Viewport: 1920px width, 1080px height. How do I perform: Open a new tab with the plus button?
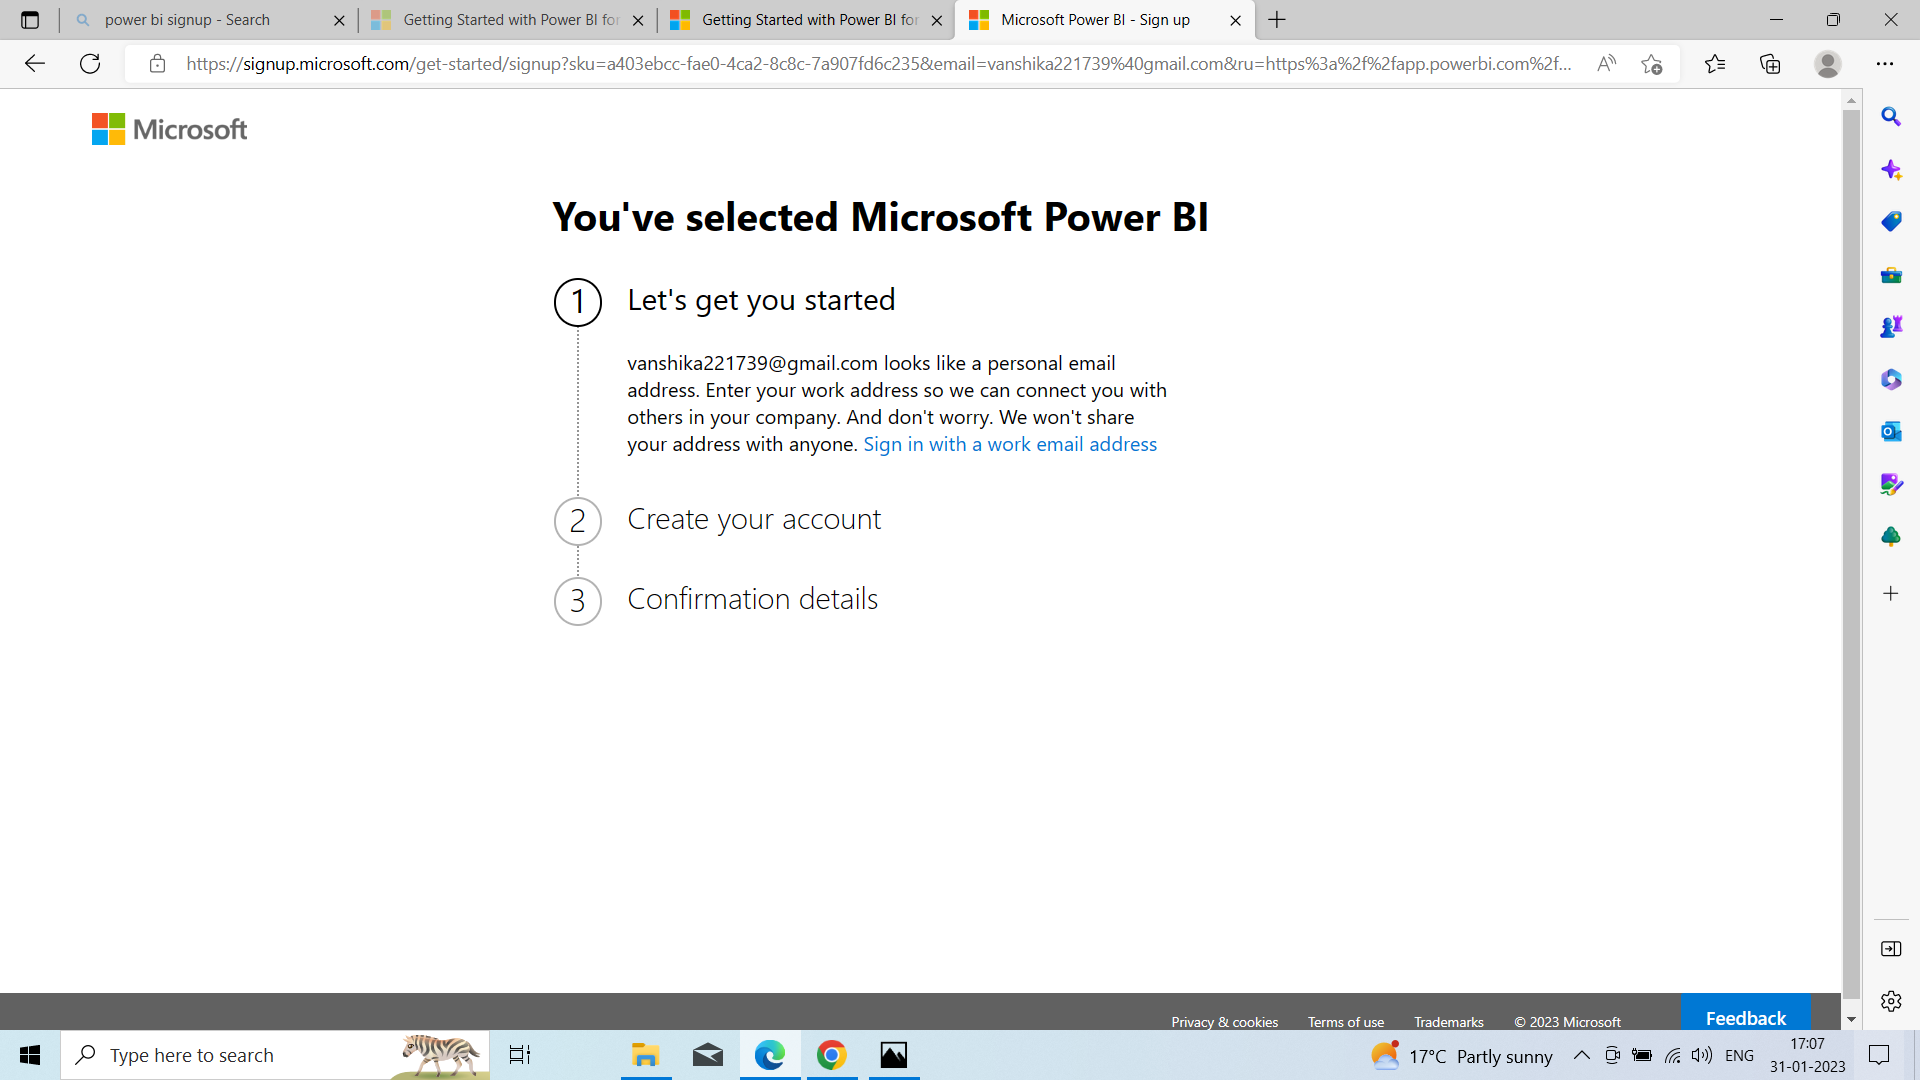point(1277,20)
